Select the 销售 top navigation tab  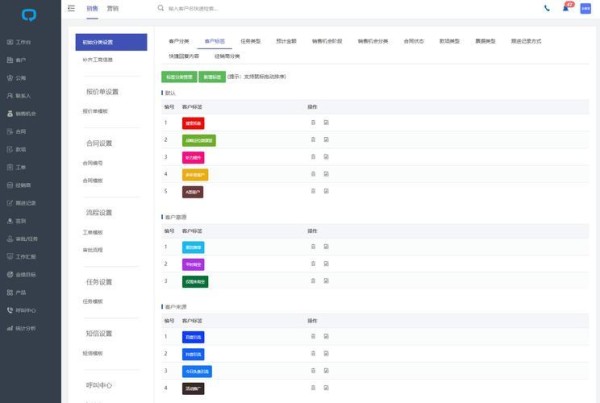click(91, 8)
